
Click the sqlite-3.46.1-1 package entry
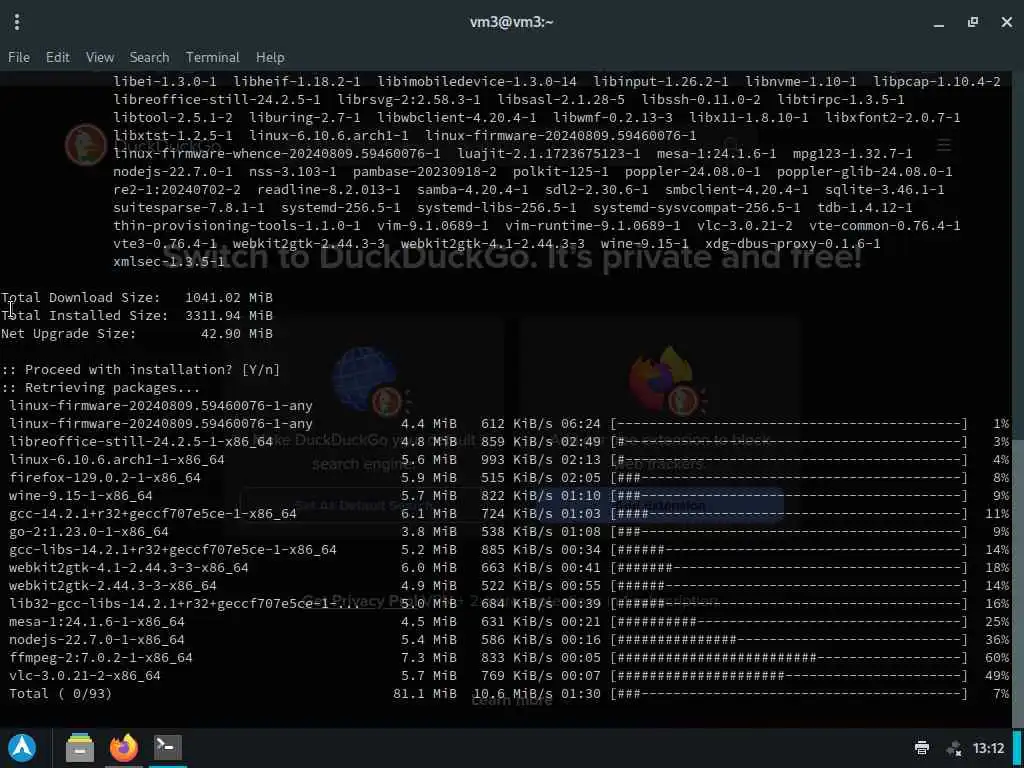[x=884, y=189]
